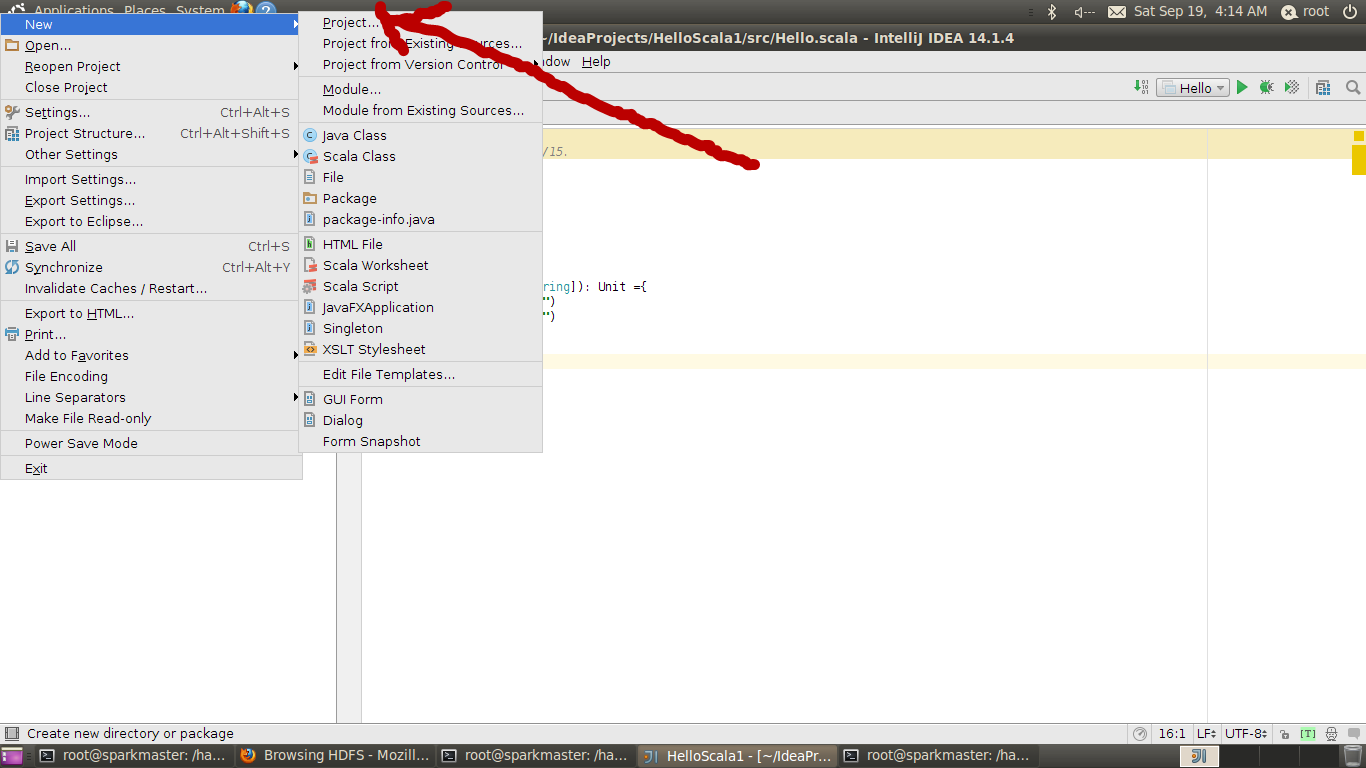Choose Import Settings... entry
The image size is (1366, 768).
151,179
